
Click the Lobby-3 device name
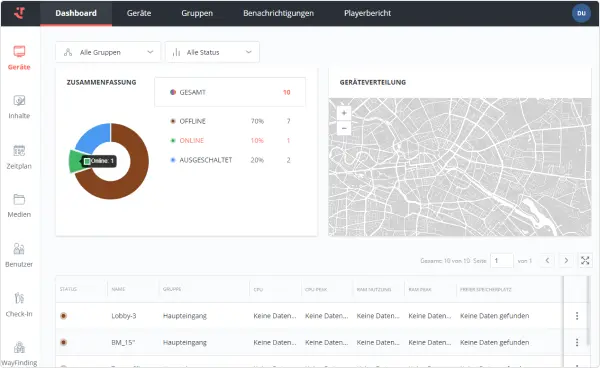[x=124, y=316]
